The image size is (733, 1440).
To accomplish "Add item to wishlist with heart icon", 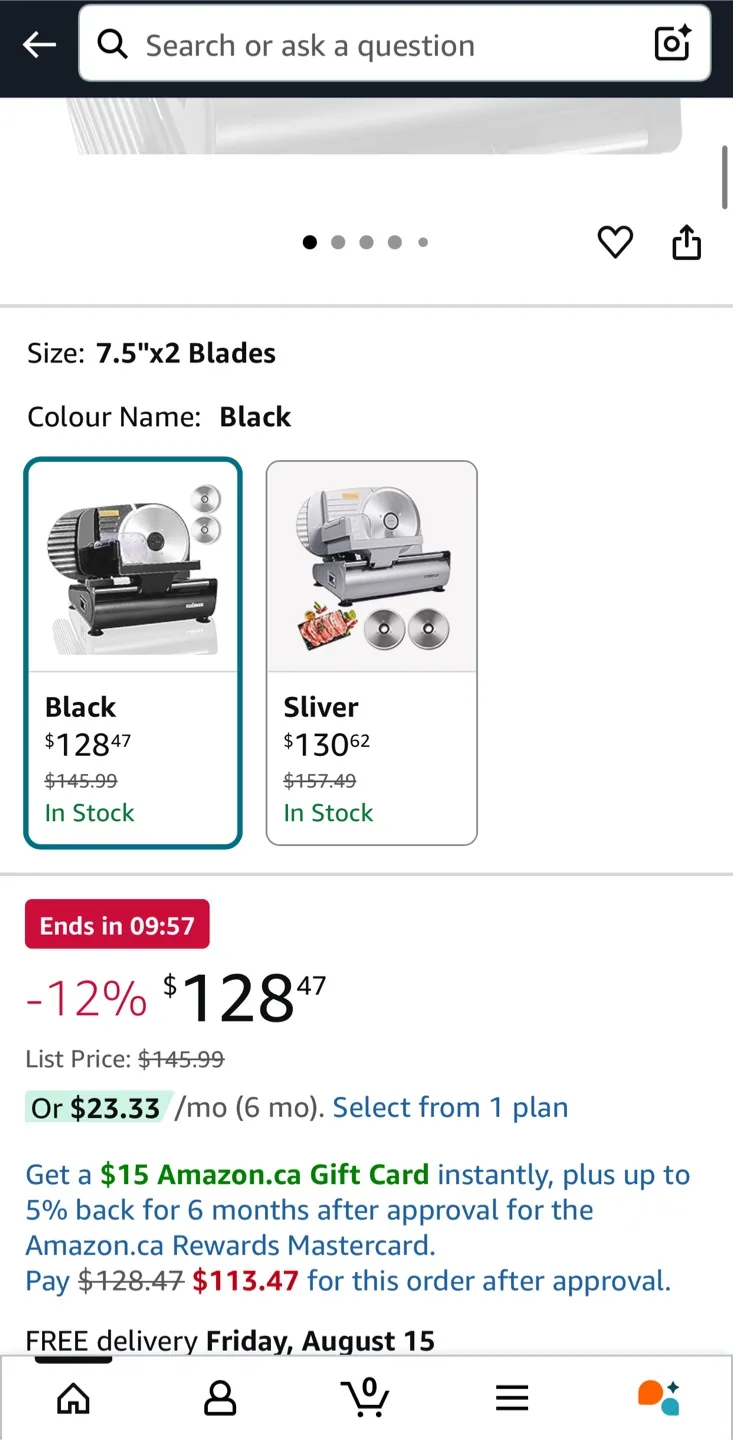I will [615, 242].
